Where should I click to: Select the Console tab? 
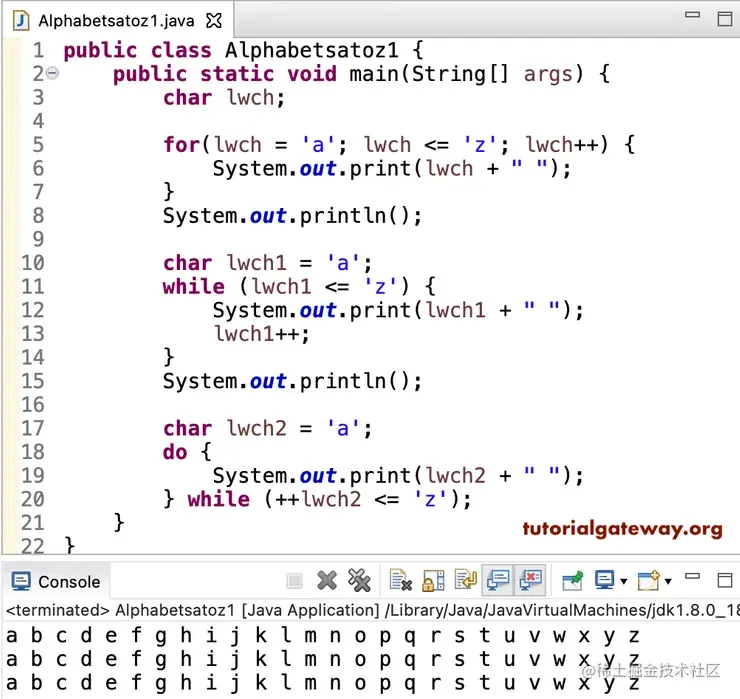click(x=56, y=581)
